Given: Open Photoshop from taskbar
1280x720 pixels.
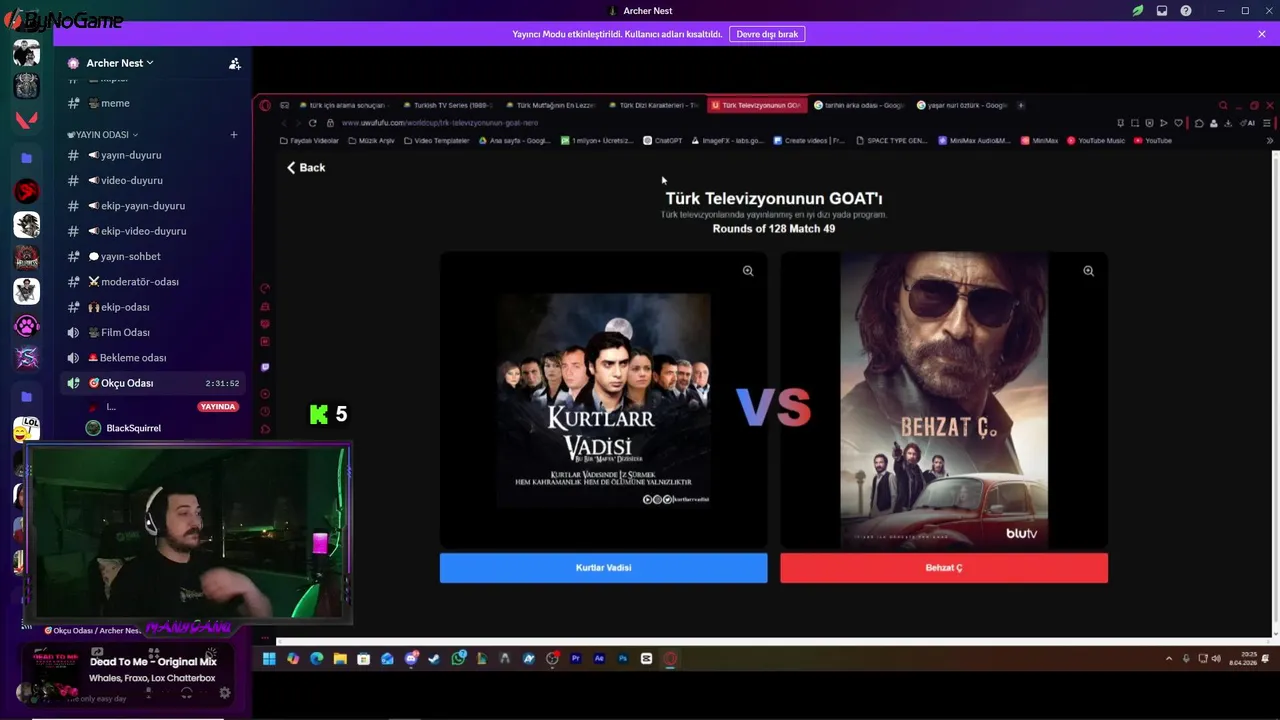Looking at the screenshot, I should 623,659.
